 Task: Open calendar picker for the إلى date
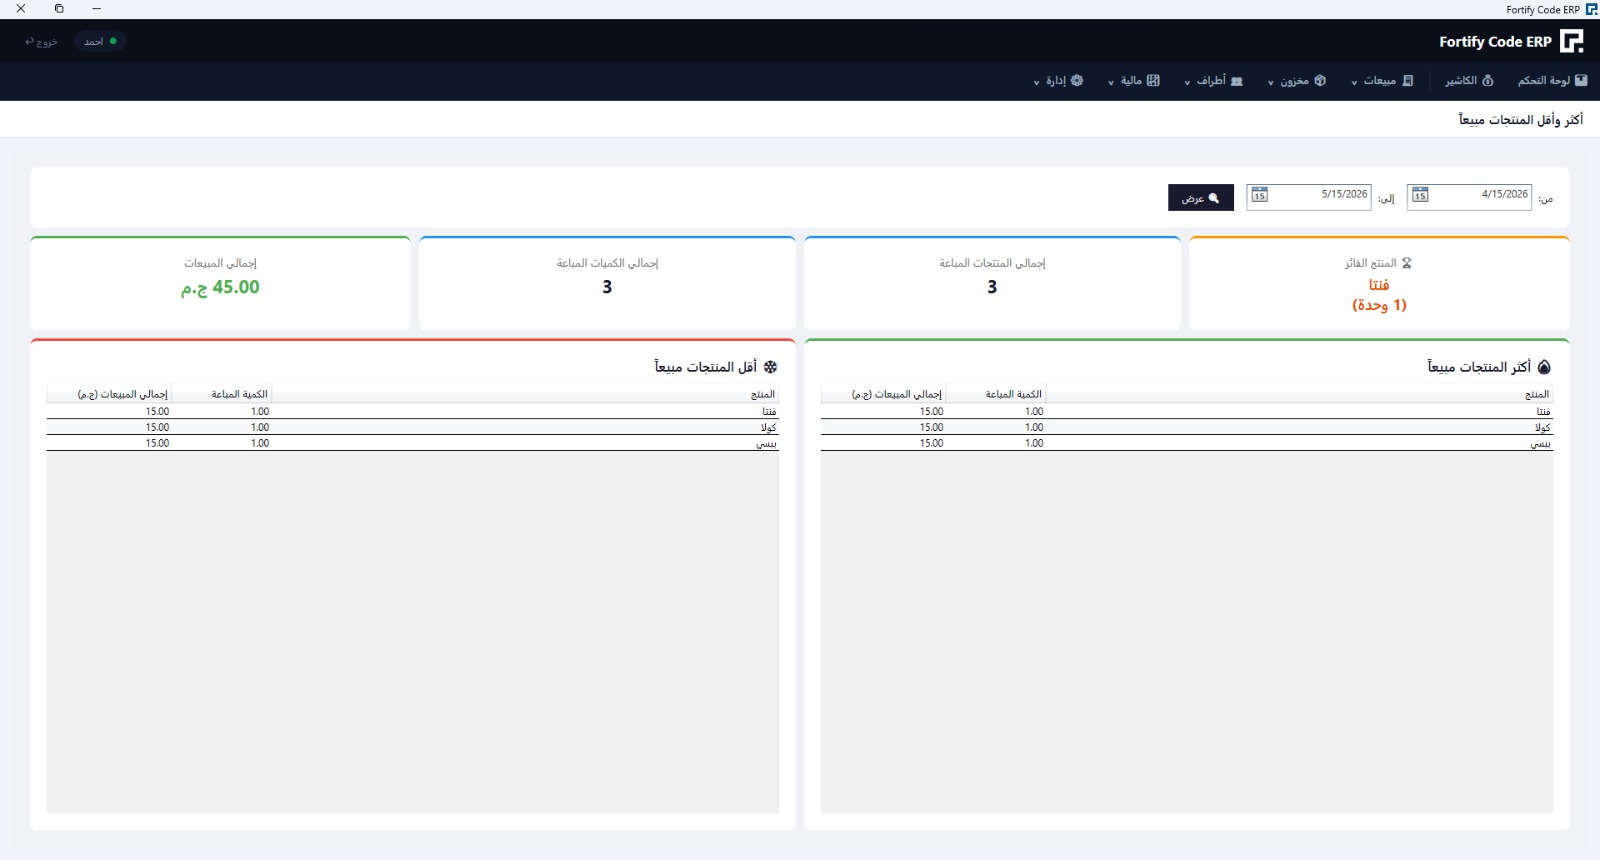coord(1259,195)
